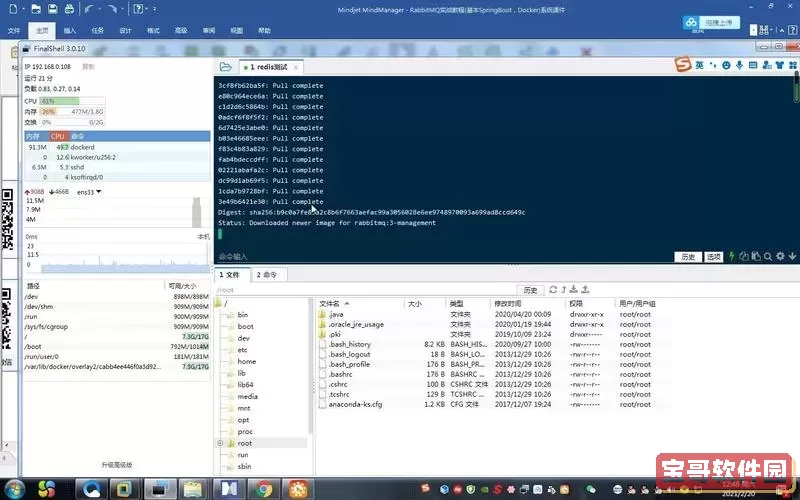
Task: Click the soft keyboard icon on Sogou bar
Action: [x=753, y=65]
